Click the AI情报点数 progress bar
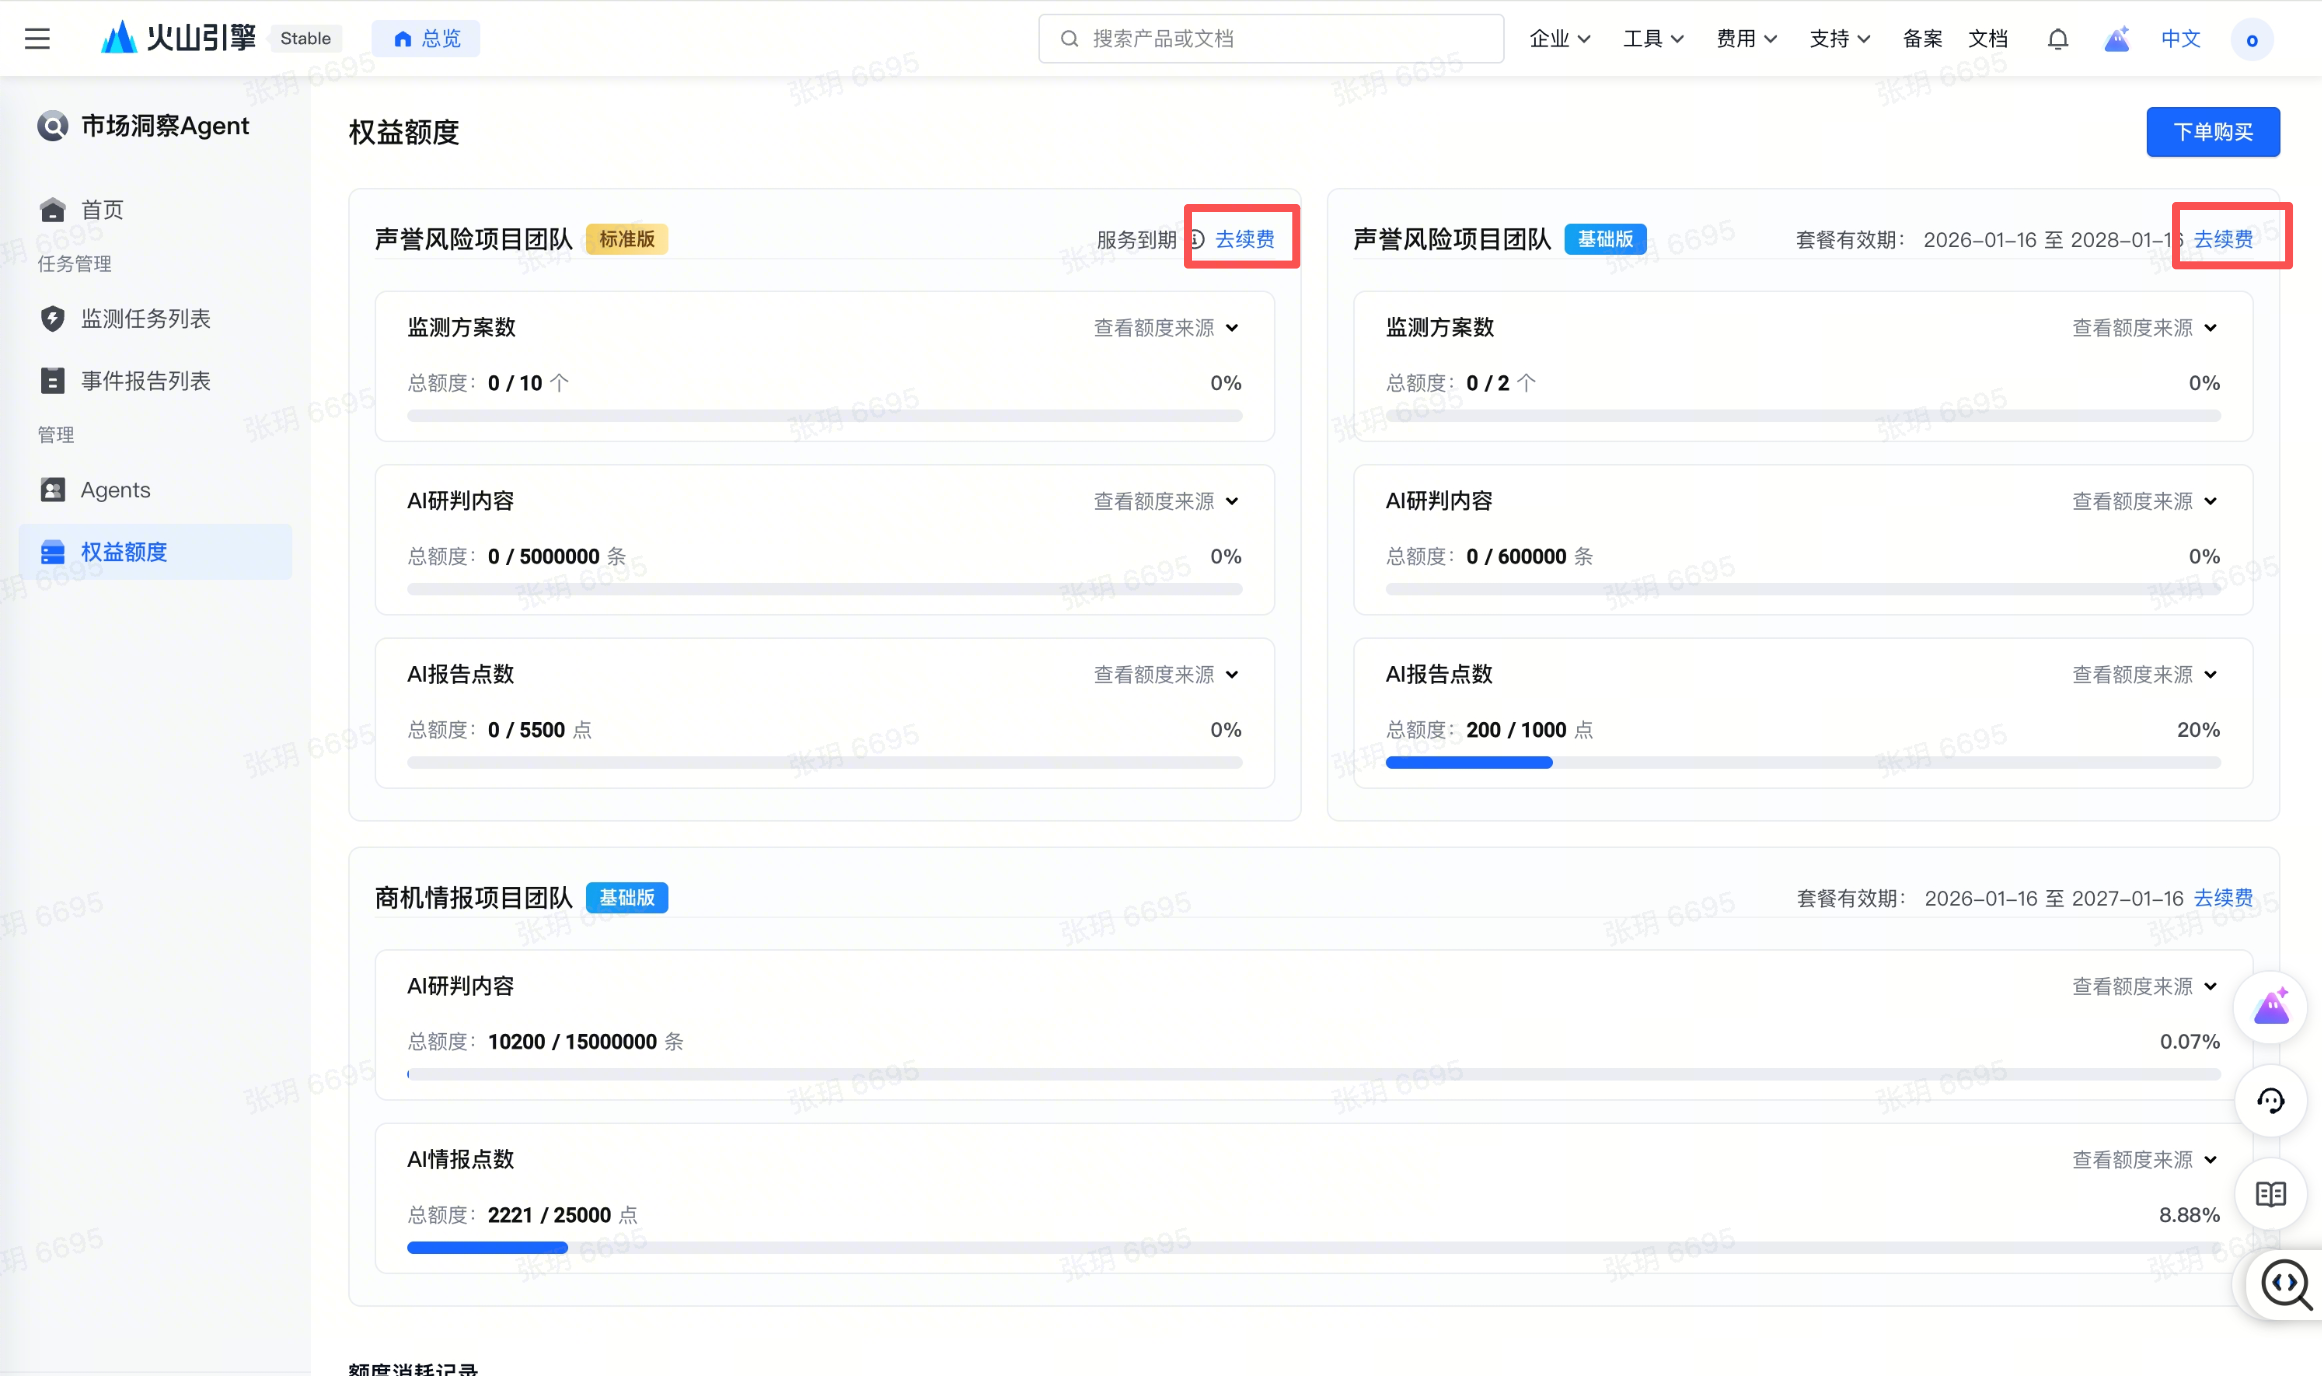Image resolution: width=2322 pixels, height=1376 pixels. tap(1313, 1248)
